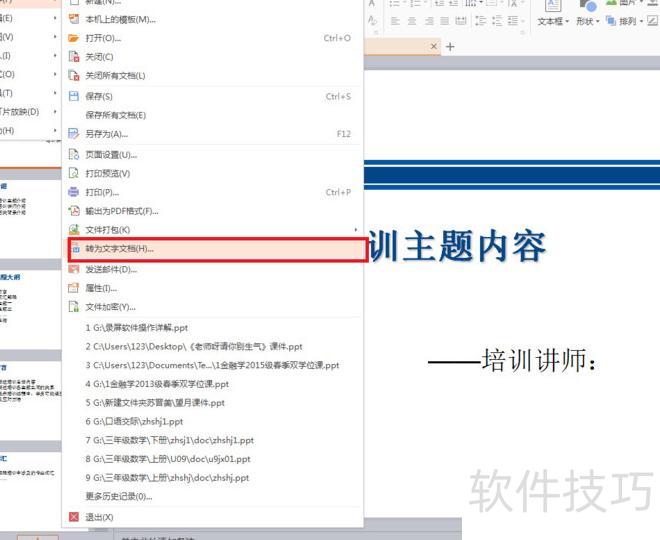This screenshot has width=660, height=540.
Task: Click the PDF icon for 输出为PDF格式(F)
Action: tap(74, 211)
